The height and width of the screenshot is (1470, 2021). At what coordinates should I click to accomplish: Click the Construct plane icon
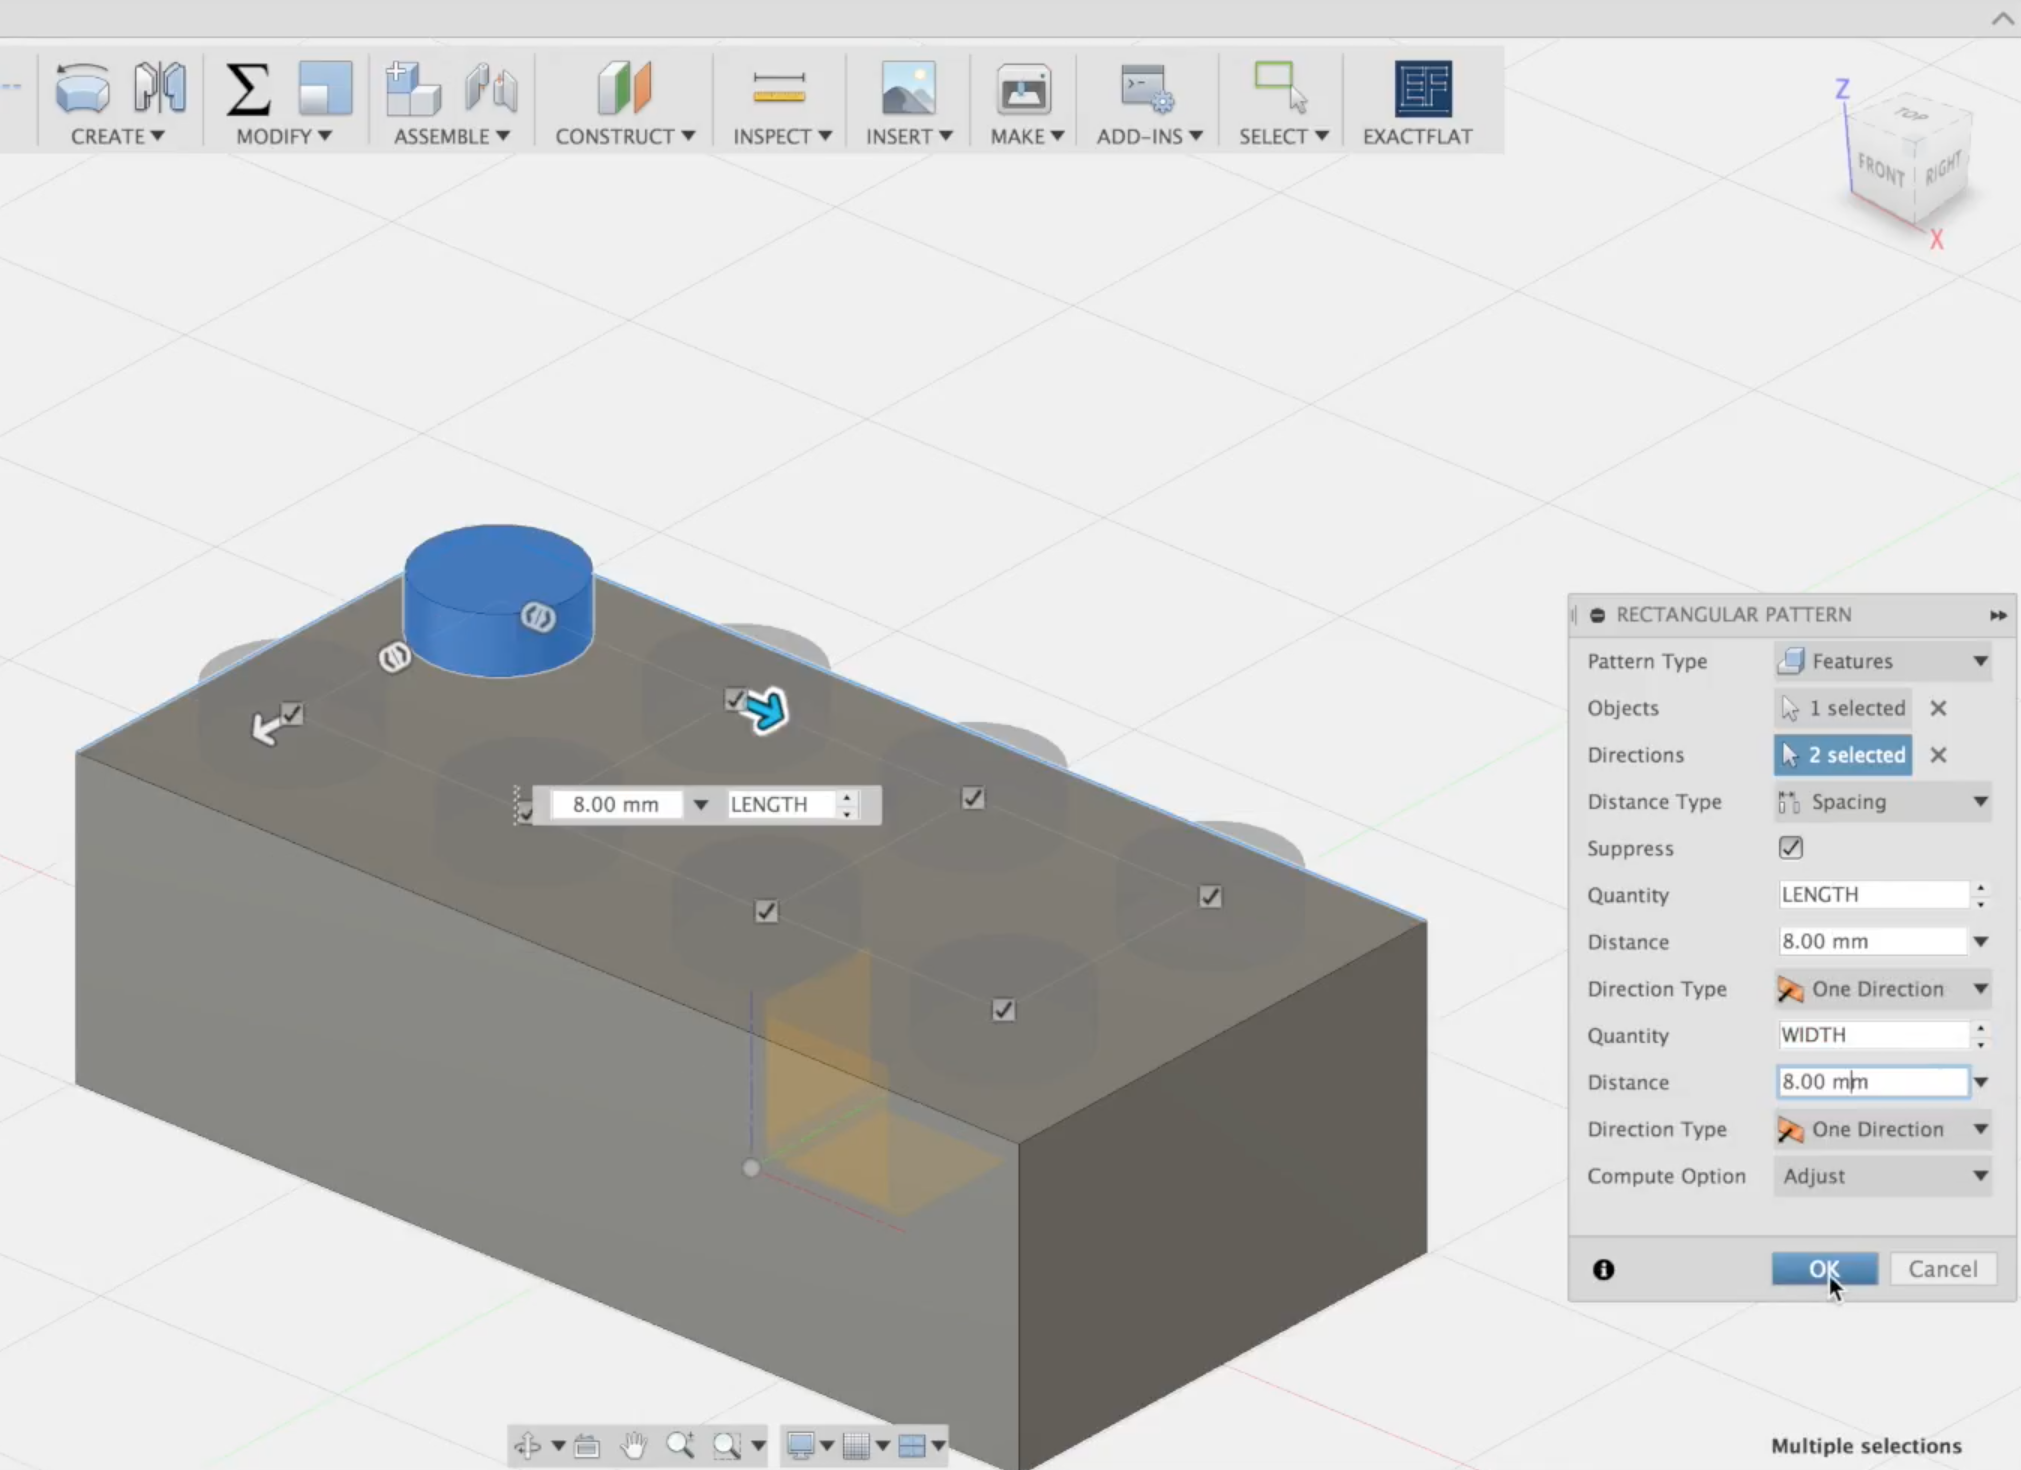[x=623, y=88]
